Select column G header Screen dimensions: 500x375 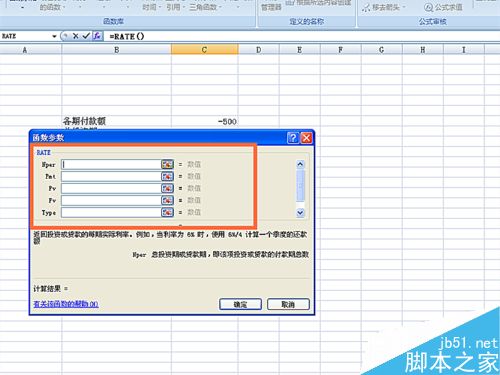(382, 50)
